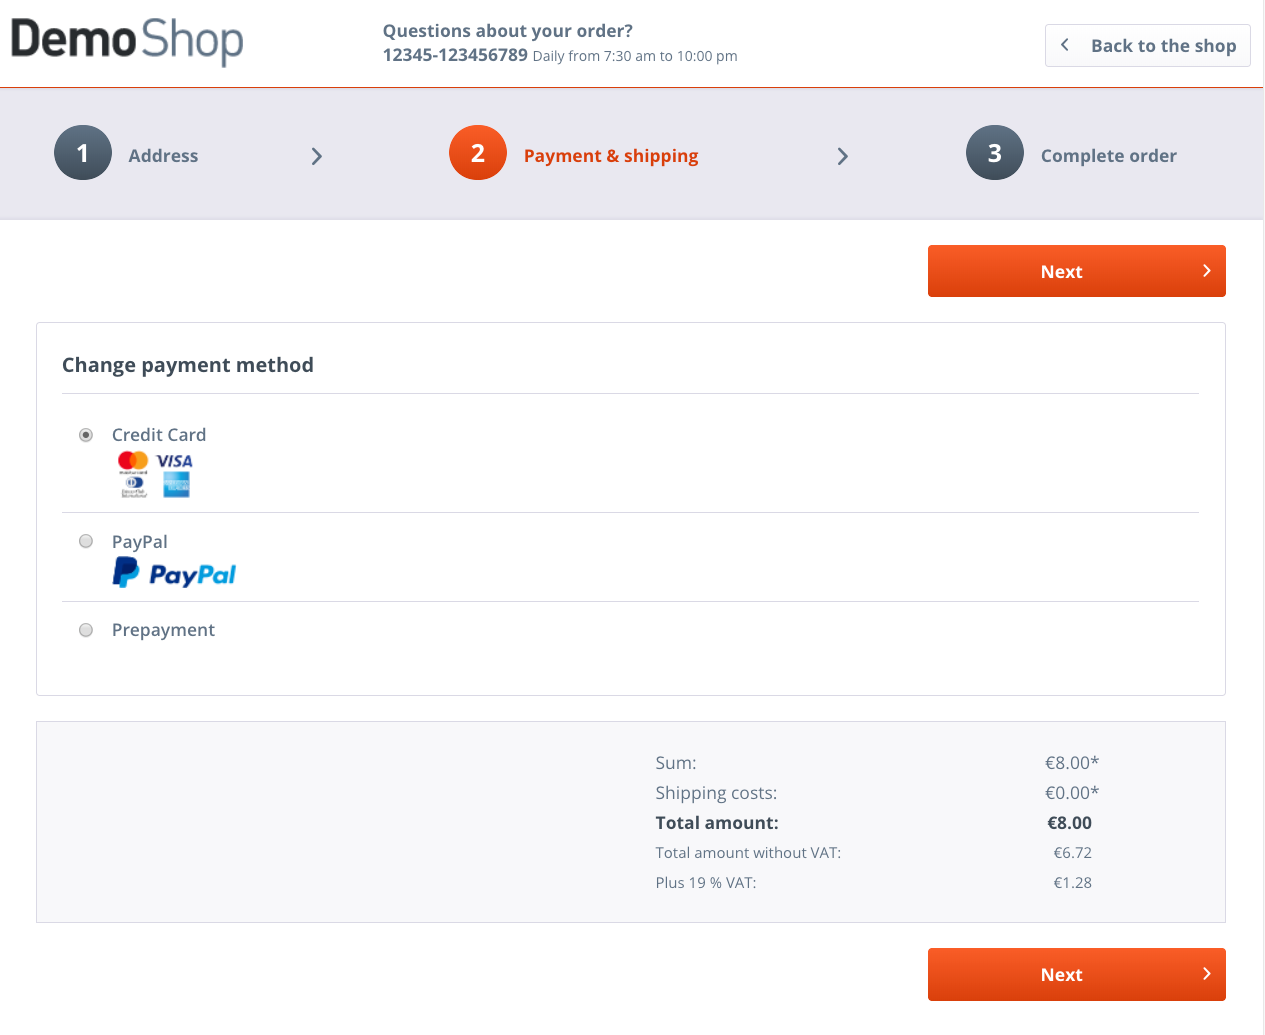Click the step 1 Address circle icon
This screenshot has height=1035, width=1265.
(83, 153)
